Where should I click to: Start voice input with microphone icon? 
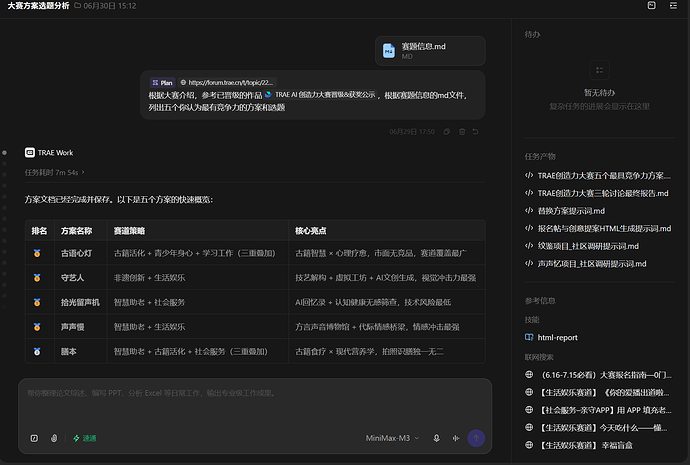point(436,438)
